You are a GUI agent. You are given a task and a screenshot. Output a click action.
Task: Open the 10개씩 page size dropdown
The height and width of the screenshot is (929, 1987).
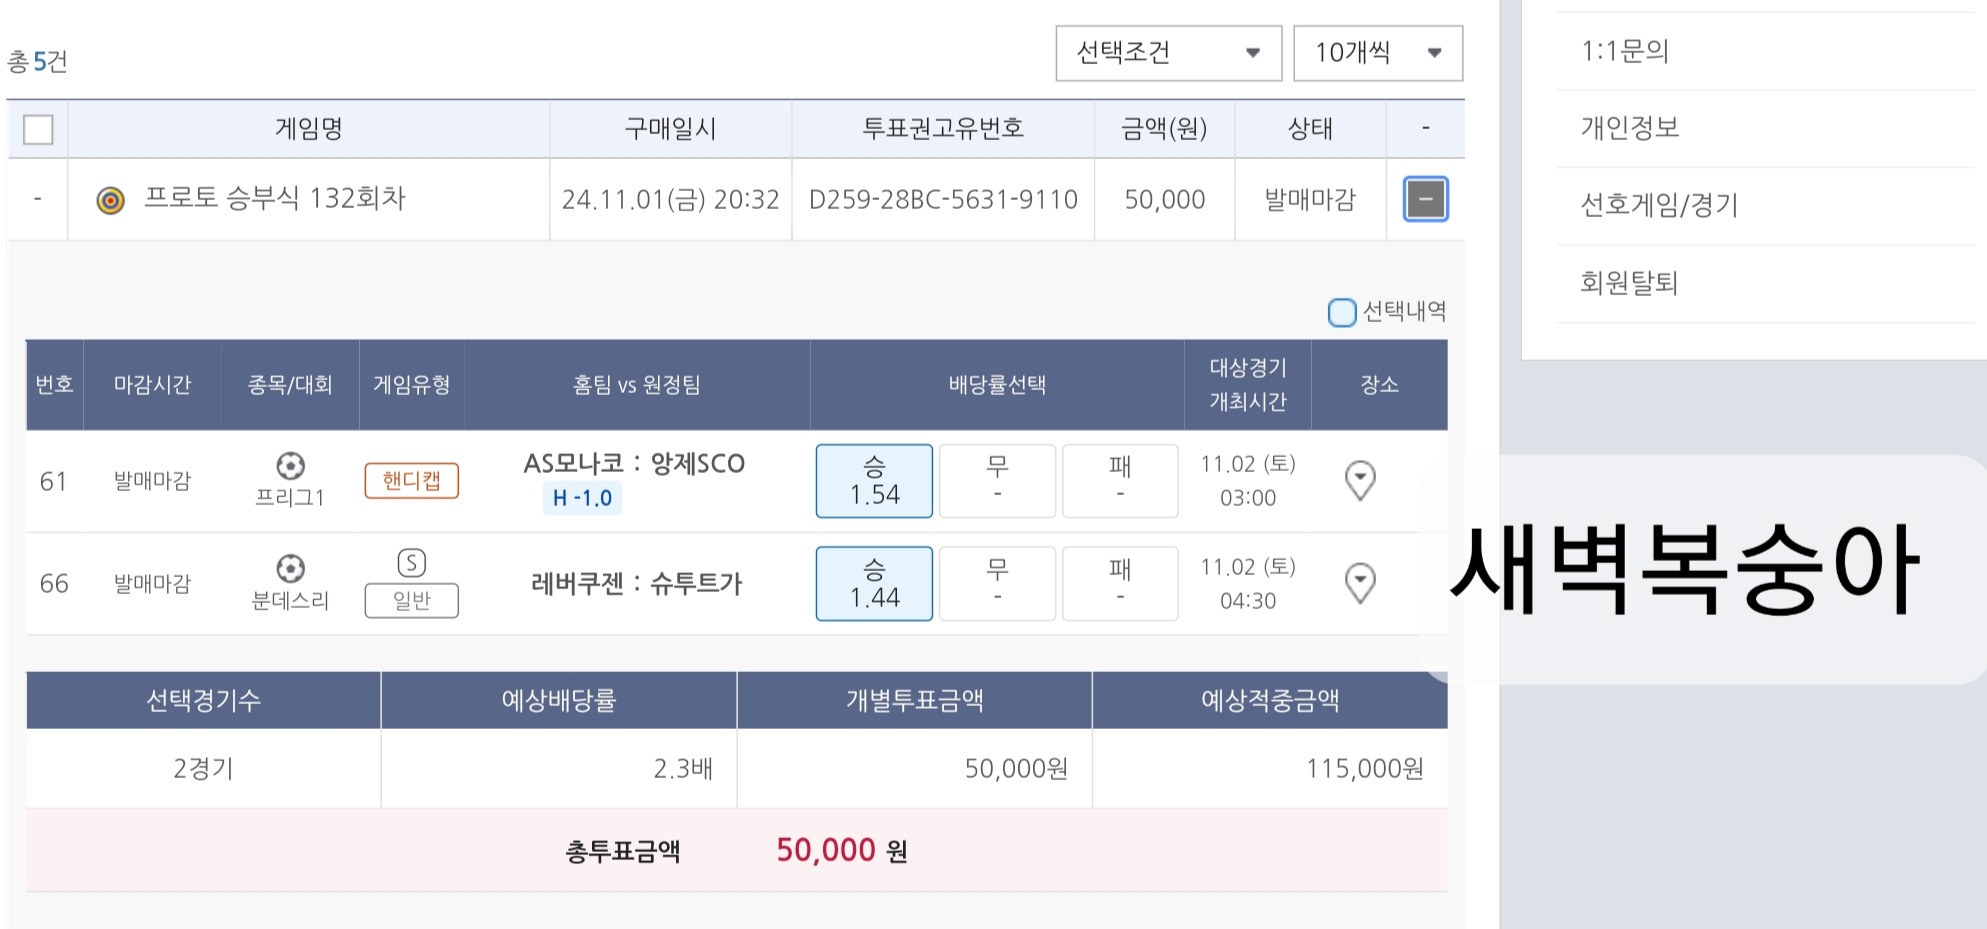pos(1377,53)
